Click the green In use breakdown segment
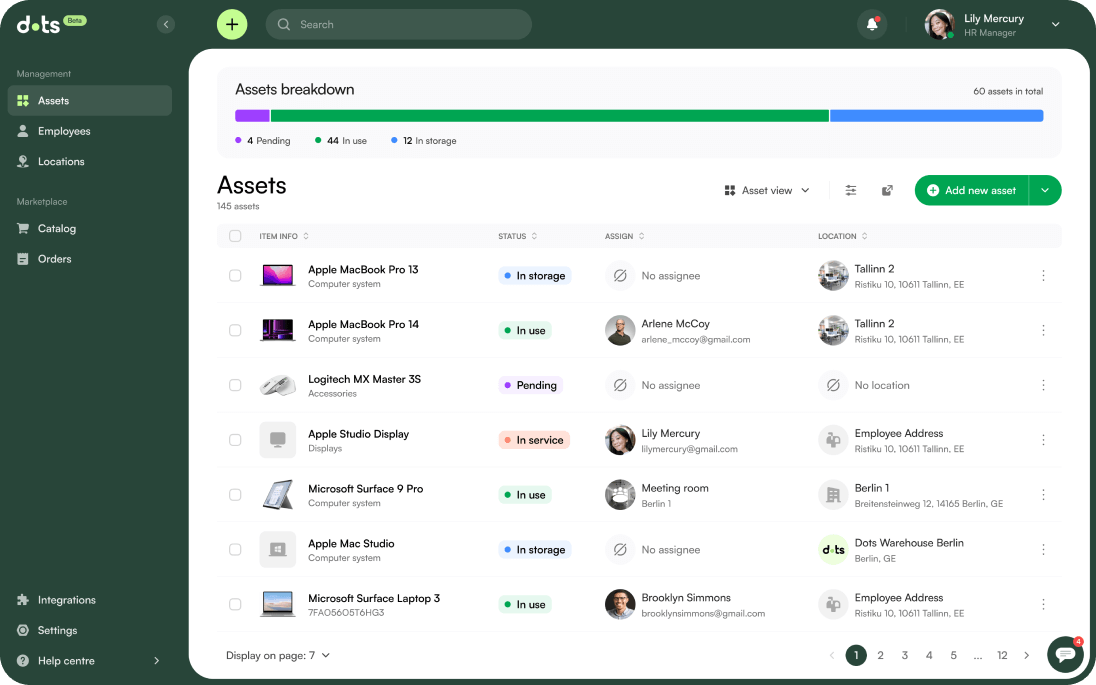Viewport: 1096px width, 685px height. tap(549, 116)
